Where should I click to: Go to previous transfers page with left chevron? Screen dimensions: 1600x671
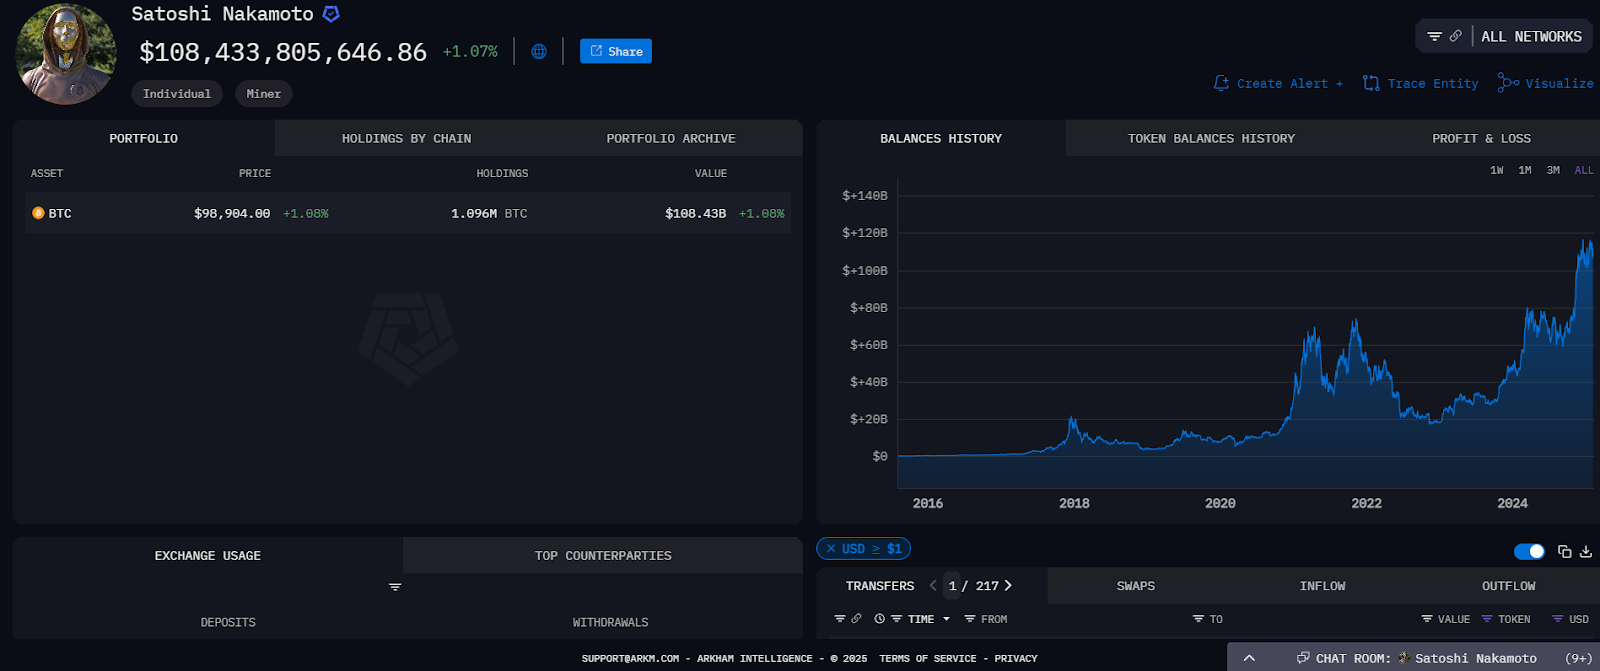(933, 586)
